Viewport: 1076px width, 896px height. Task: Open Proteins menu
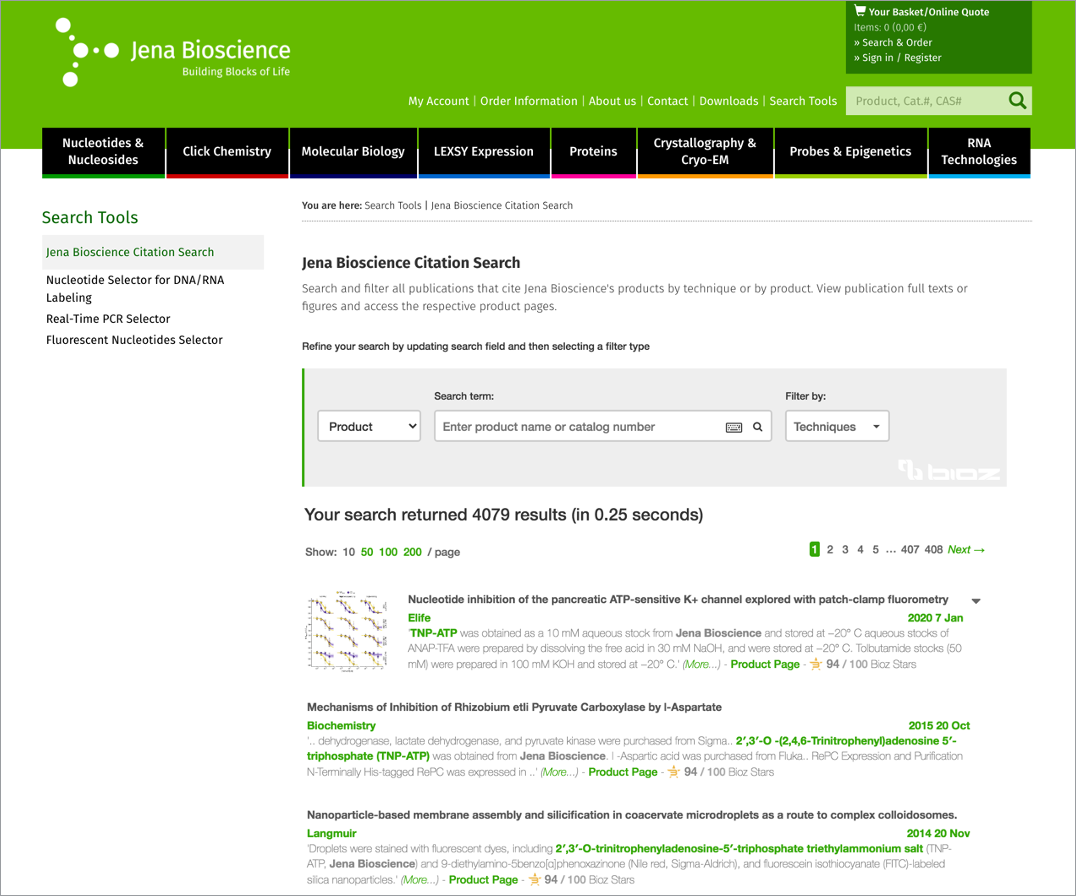[x=594, y=152]
